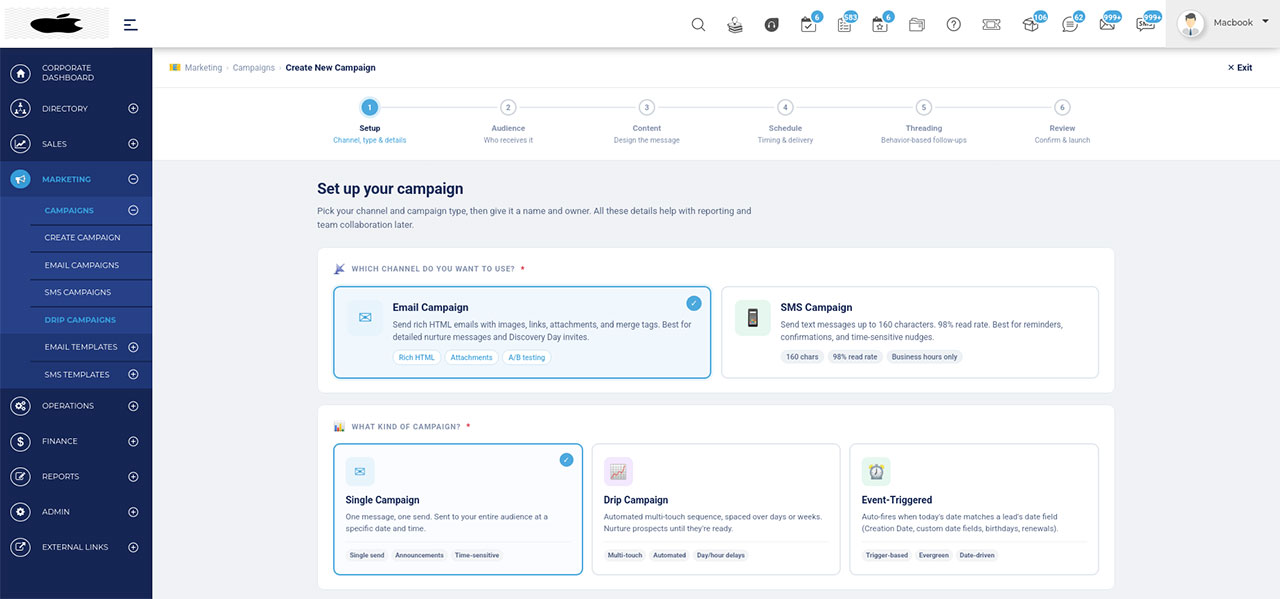Viewport: 1280px width, 599px height.
Task: Click the Marketing megaphone sidebar icon
Action: (x=21, y=180)
